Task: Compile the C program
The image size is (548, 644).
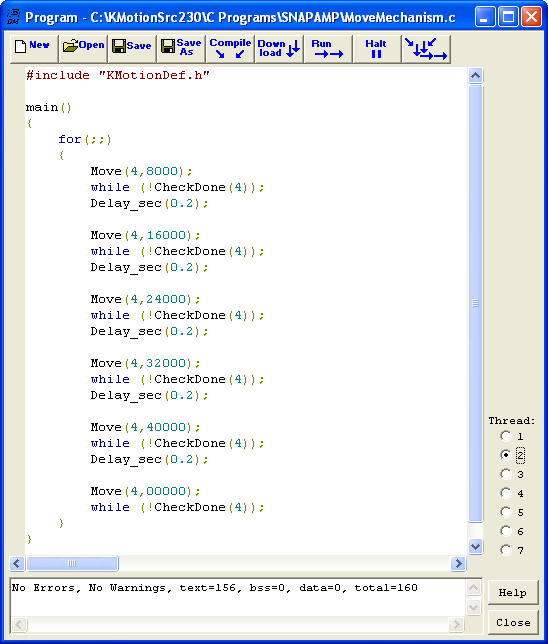Action: (230, 48)
